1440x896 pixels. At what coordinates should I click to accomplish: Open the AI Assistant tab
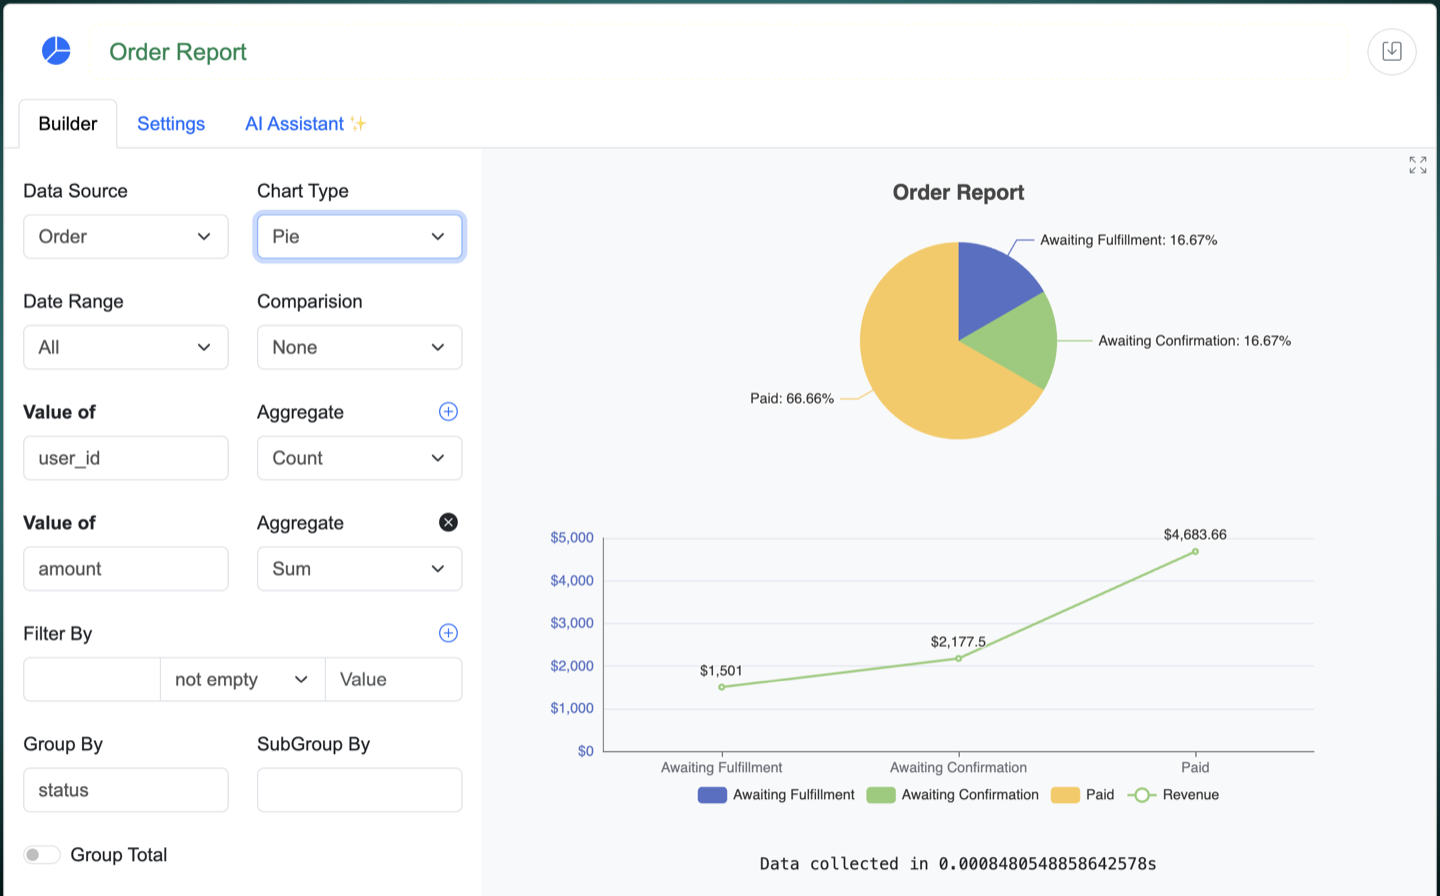(x=305, y=124)
